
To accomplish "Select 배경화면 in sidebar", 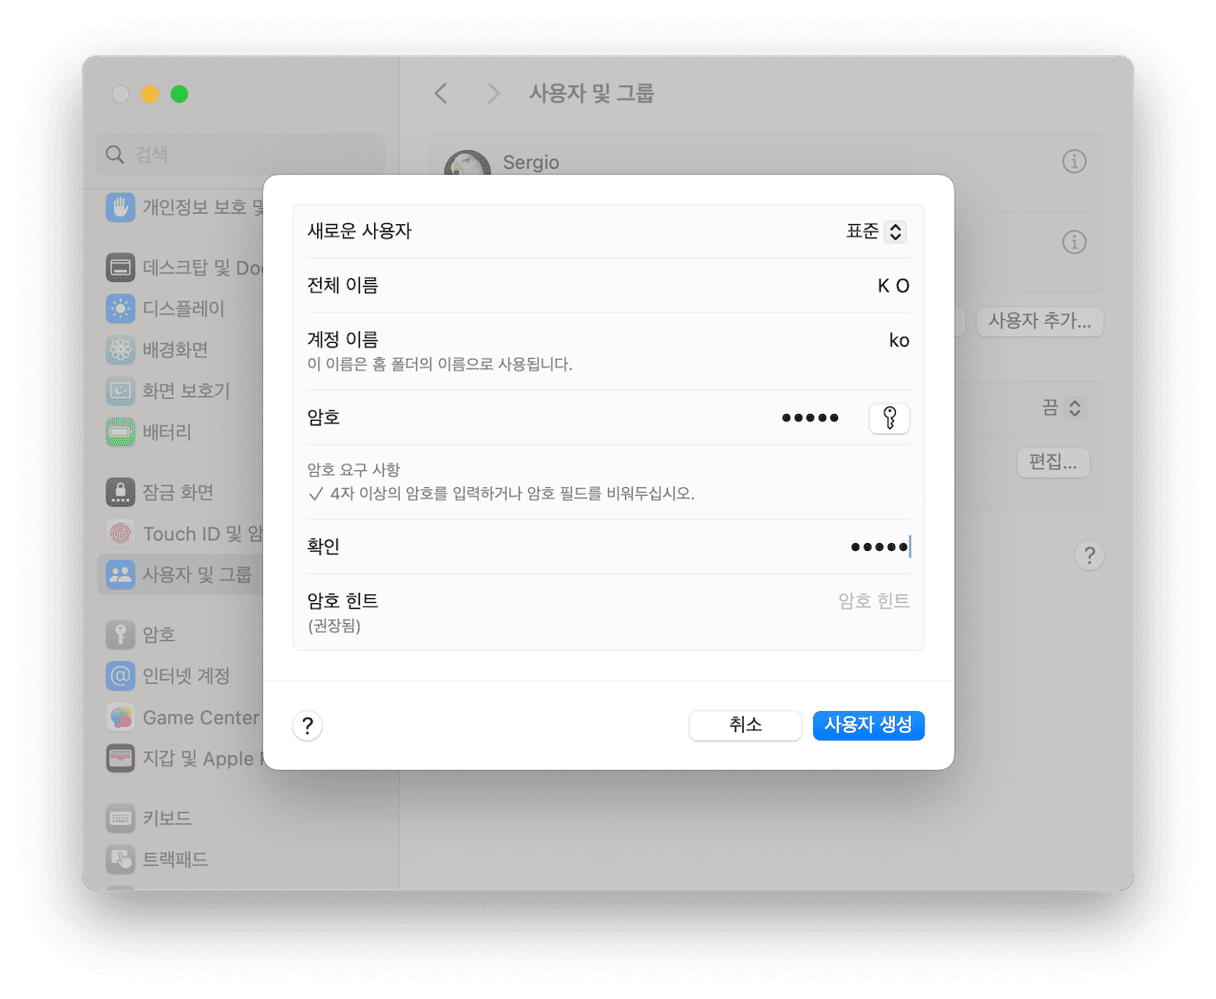I will point(175,350).
